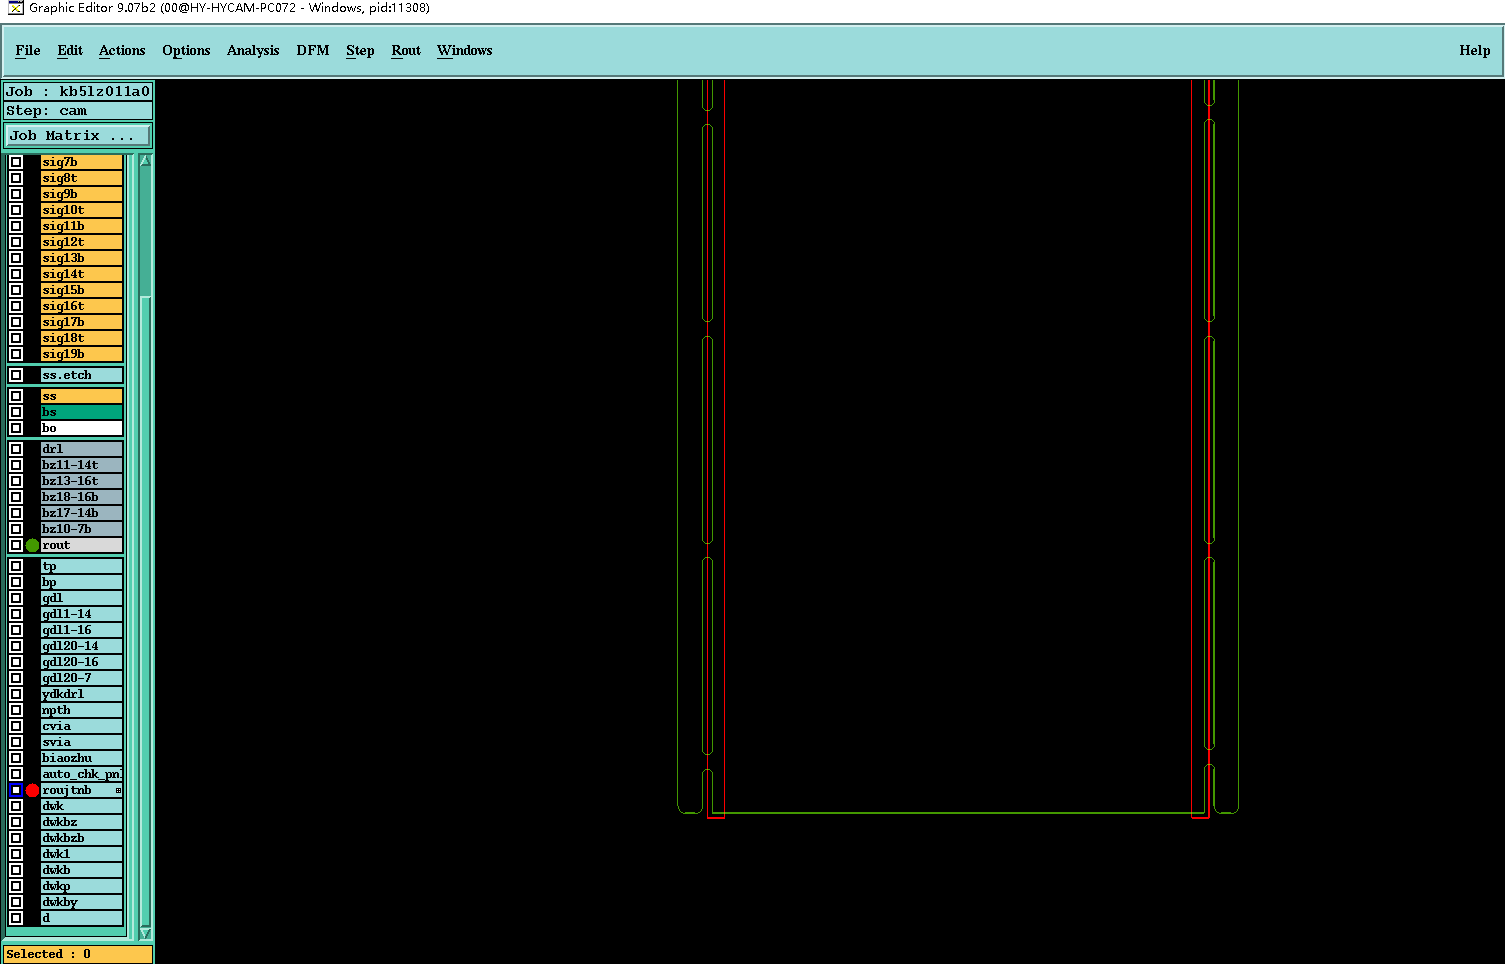Select layer gdl
The image size is (1505, 964).
point(81,598)
